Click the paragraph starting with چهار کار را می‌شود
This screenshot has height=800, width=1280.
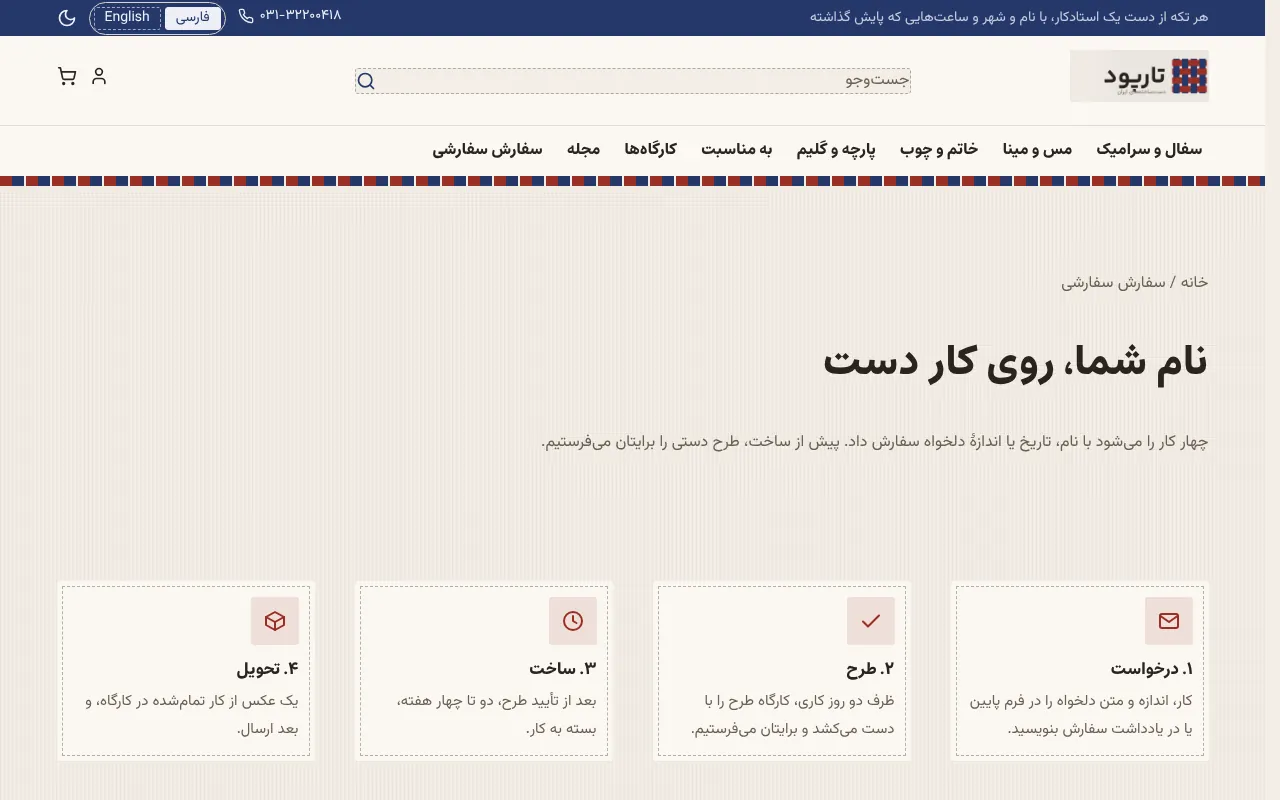[875, 441]
